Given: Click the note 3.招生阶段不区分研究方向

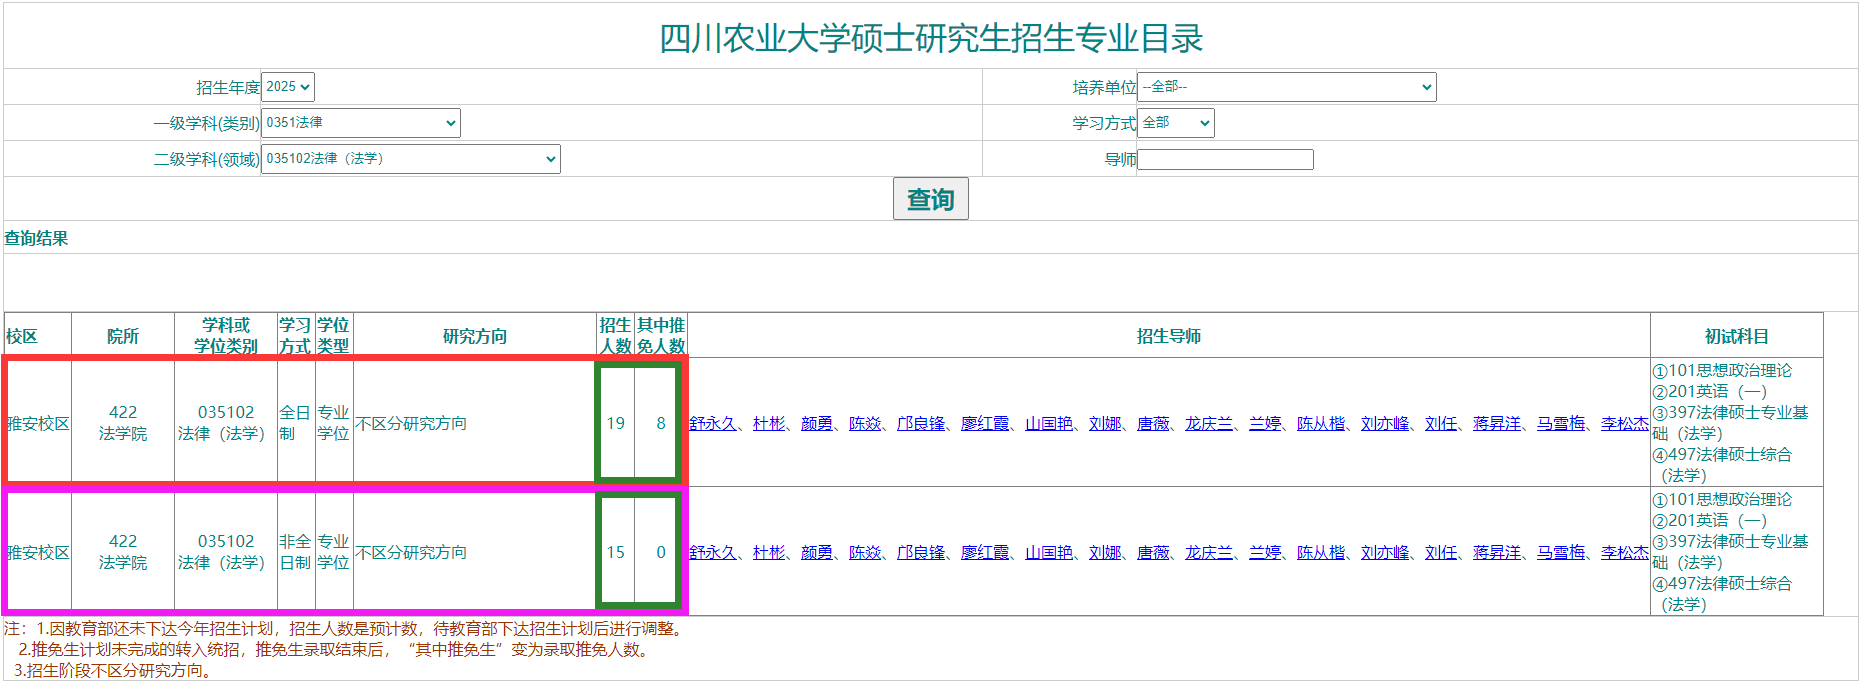Looking at the screenshot, I should 113,671.
